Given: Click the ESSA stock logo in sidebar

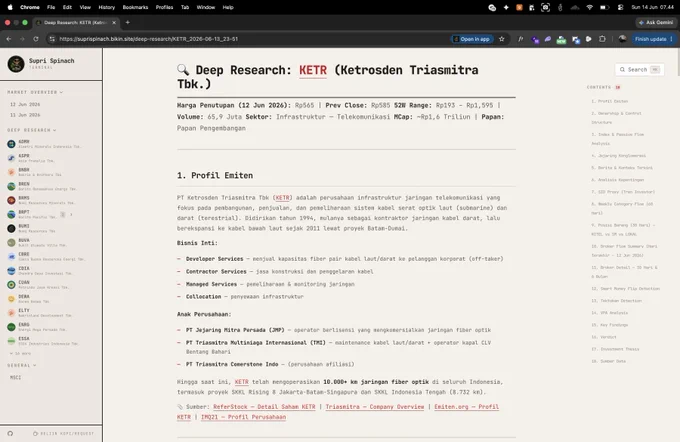Looking at the screenshot, I should pos(11,341).
